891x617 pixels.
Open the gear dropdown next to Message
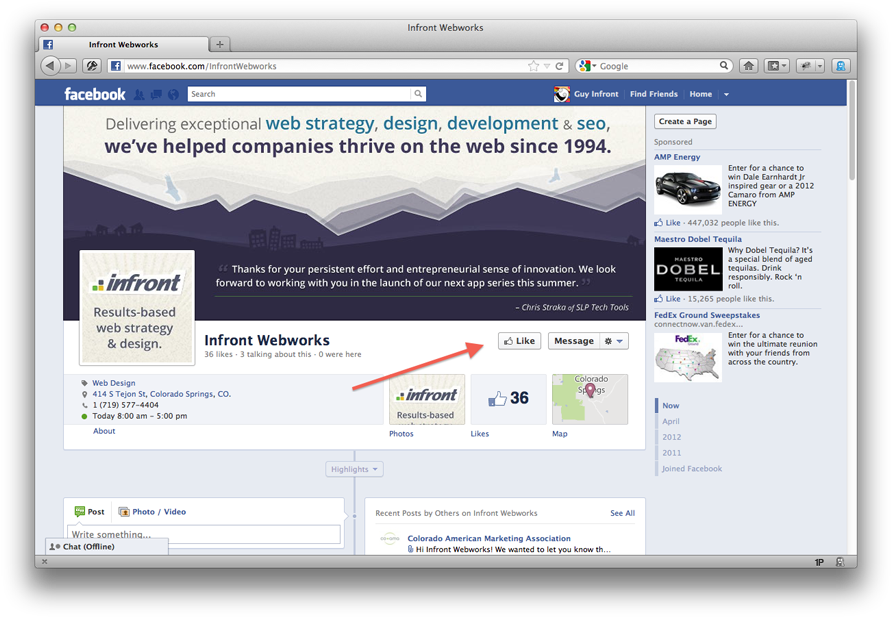(613, 340)
